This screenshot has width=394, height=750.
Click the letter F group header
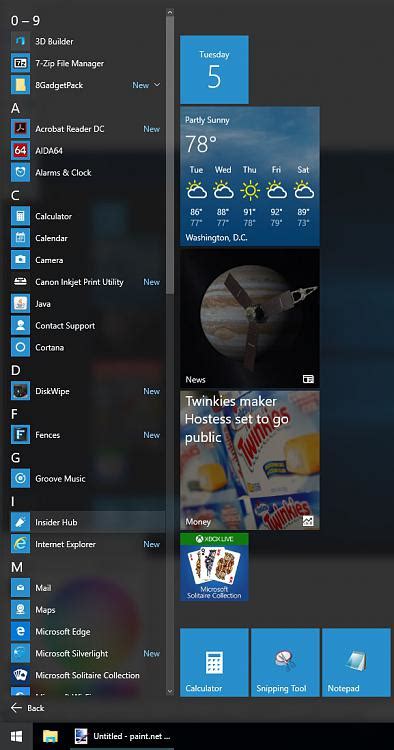(x=15, y=414)
